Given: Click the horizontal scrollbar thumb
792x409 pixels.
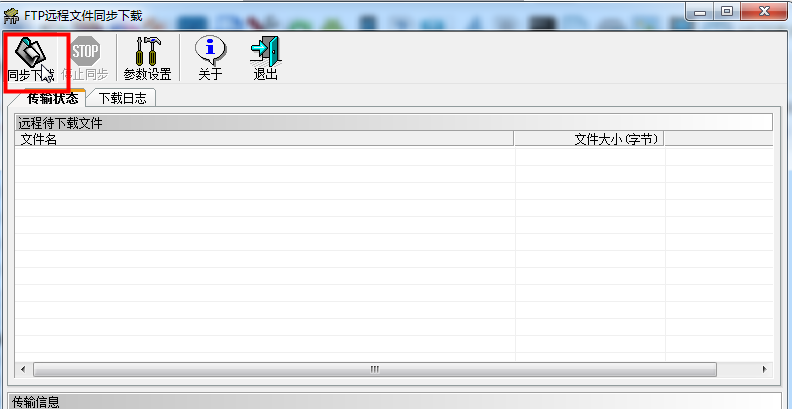Looking at the screenshot, I should click(x=374, y=368).
